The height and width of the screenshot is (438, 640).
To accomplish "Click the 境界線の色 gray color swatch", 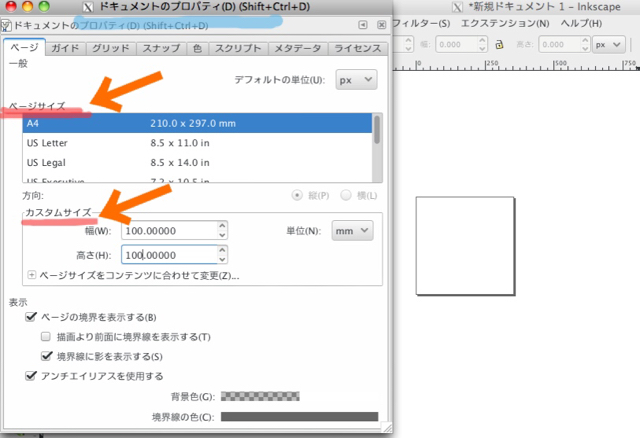I will (298, 417).
